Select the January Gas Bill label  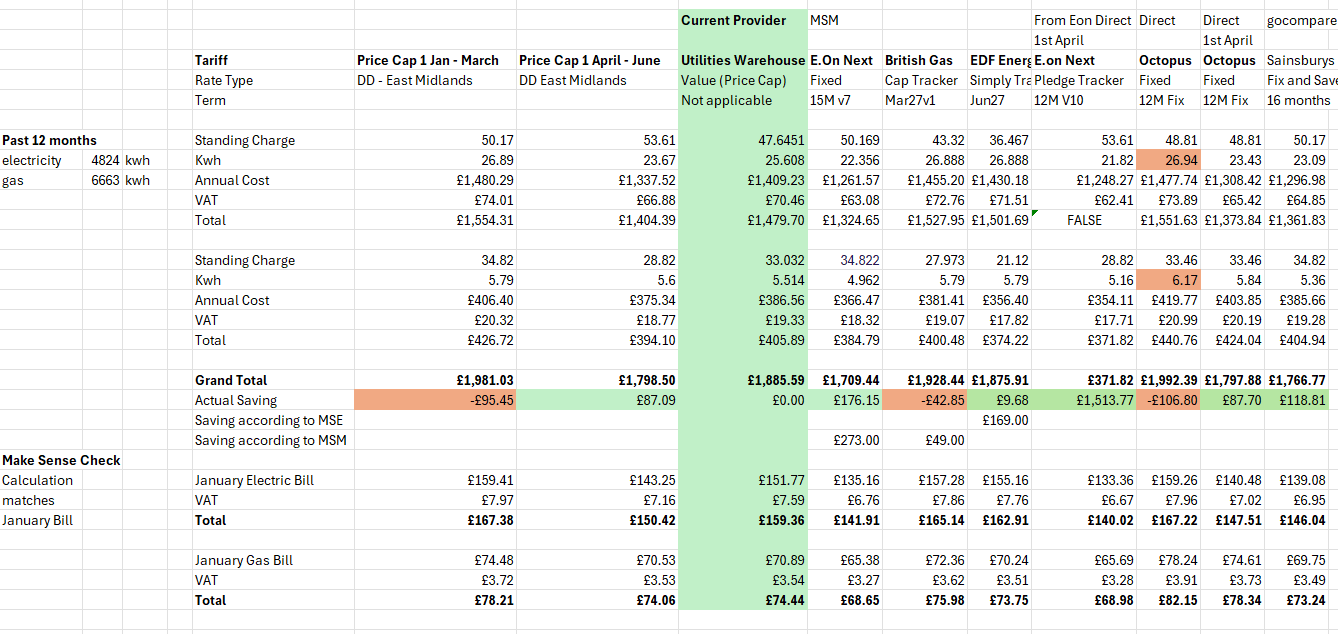point(244,560)
